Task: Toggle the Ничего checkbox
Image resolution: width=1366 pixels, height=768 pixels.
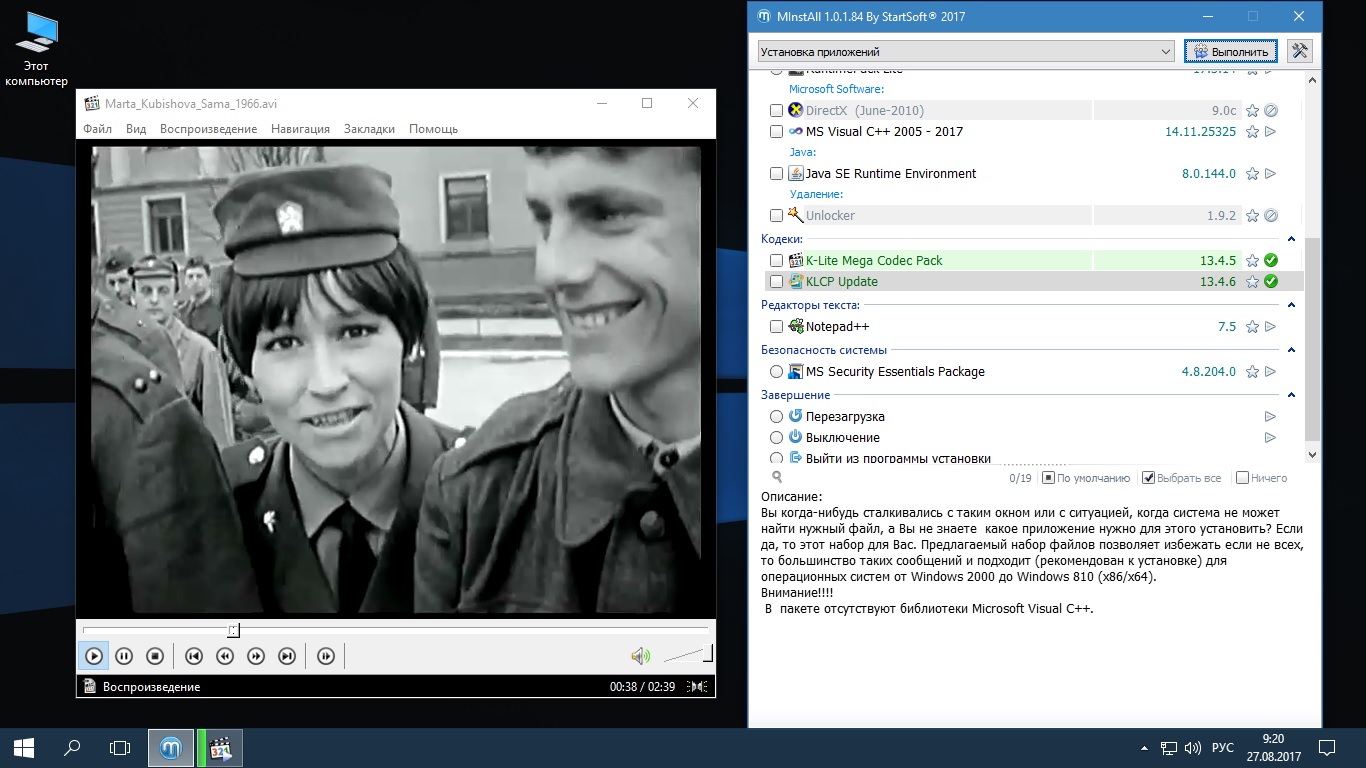Action: tap(1242, 478)
